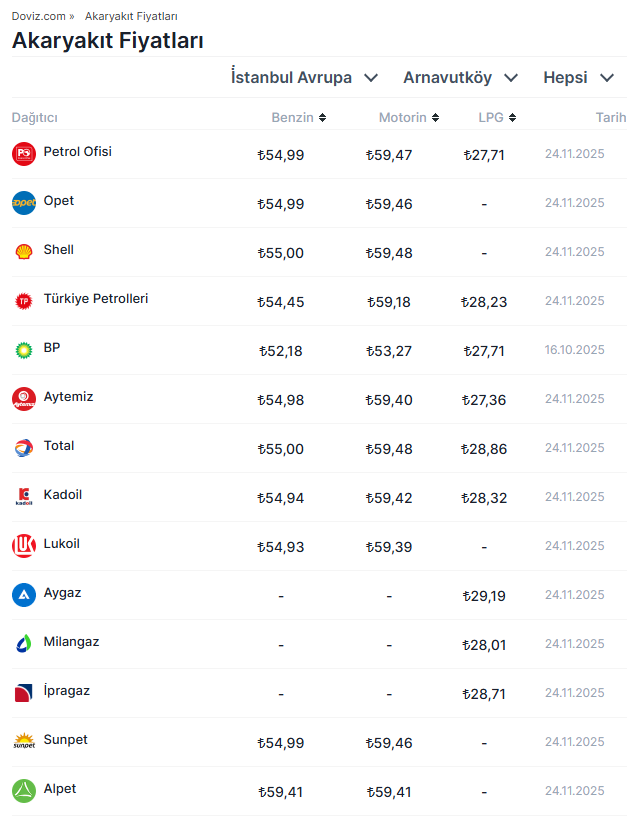The width and height of the screenshot is (631, 818).
Task: Click the Shell logo icon
Action: (24, 252)
